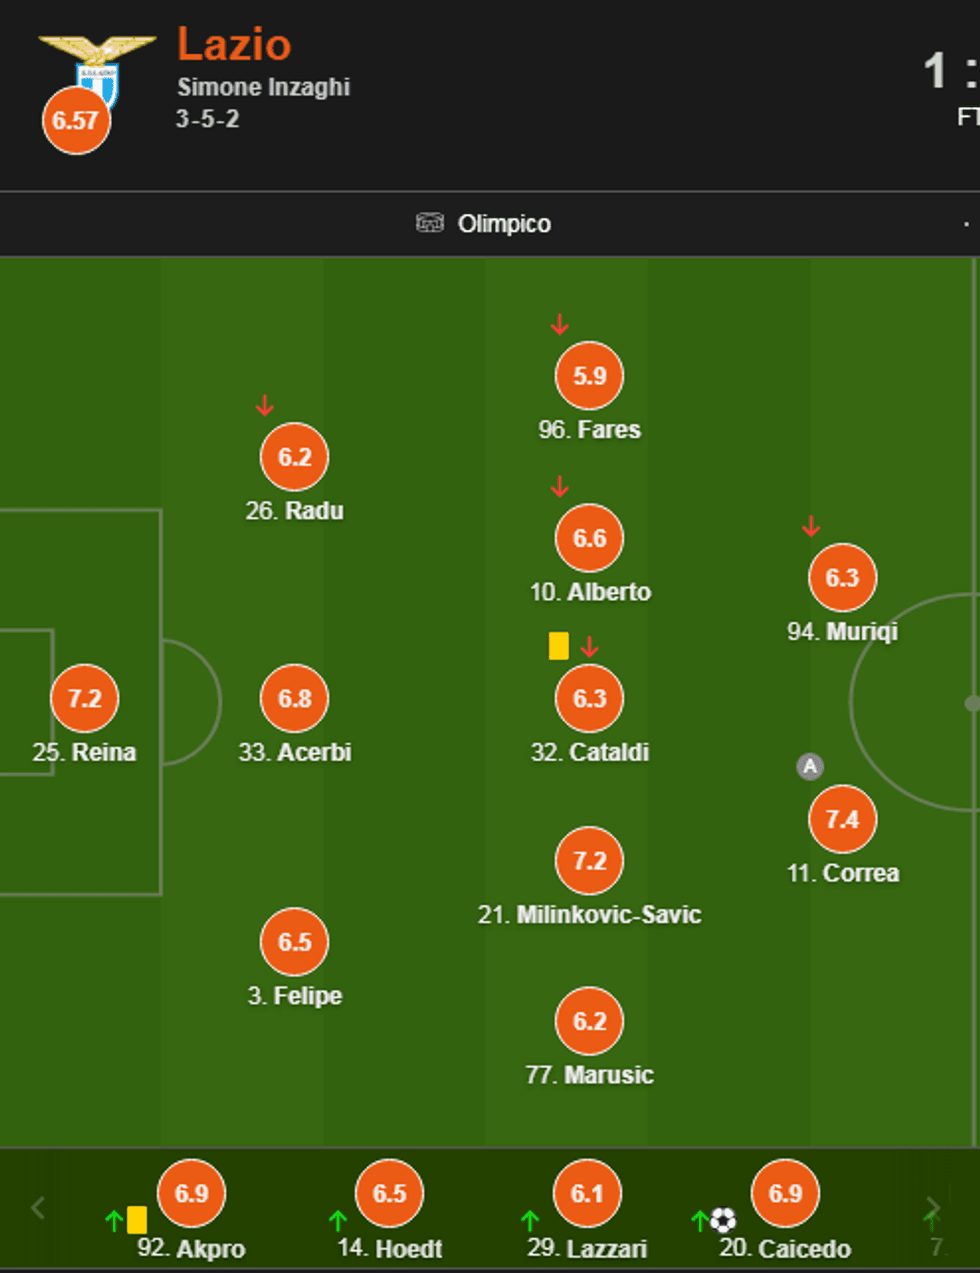The height and width of the screenshot is (1273, 980).
Task: Select Reina's 7.2 rating circle
Action: 85,699
